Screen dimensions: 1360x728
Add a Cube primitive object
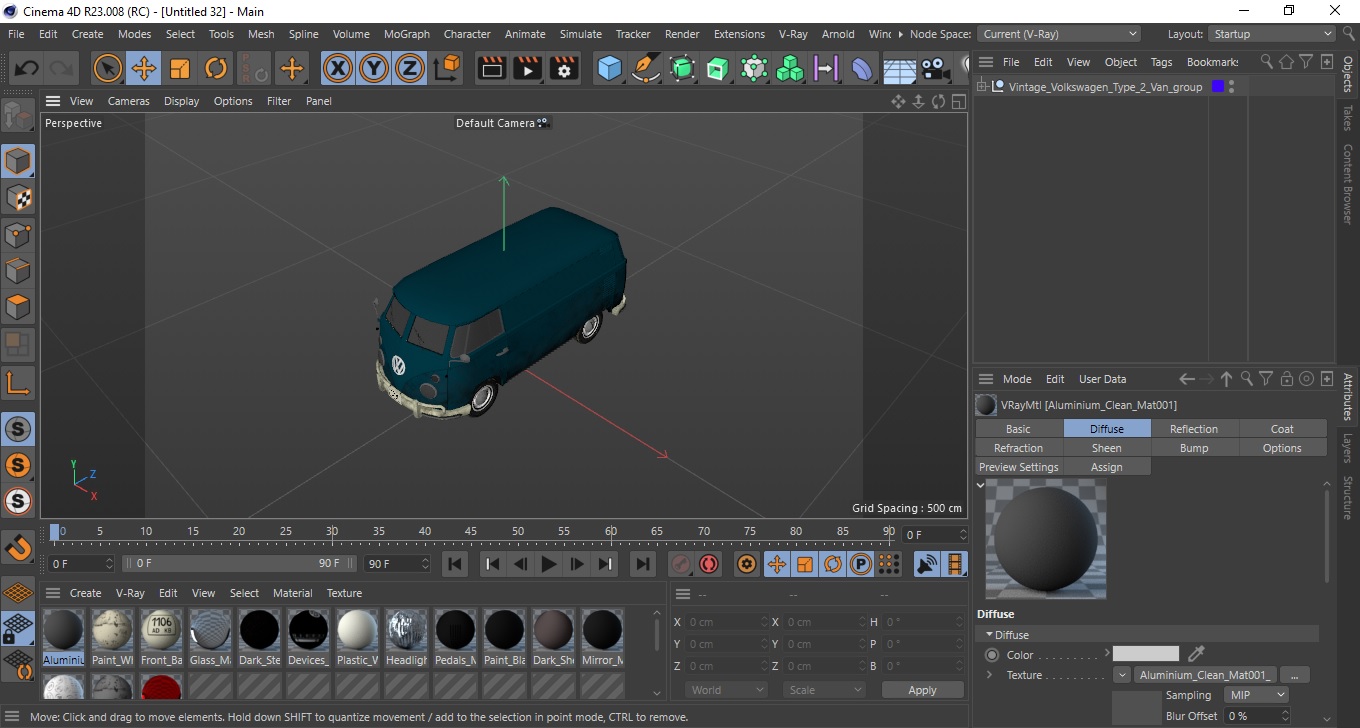click(x=610, y=69)
